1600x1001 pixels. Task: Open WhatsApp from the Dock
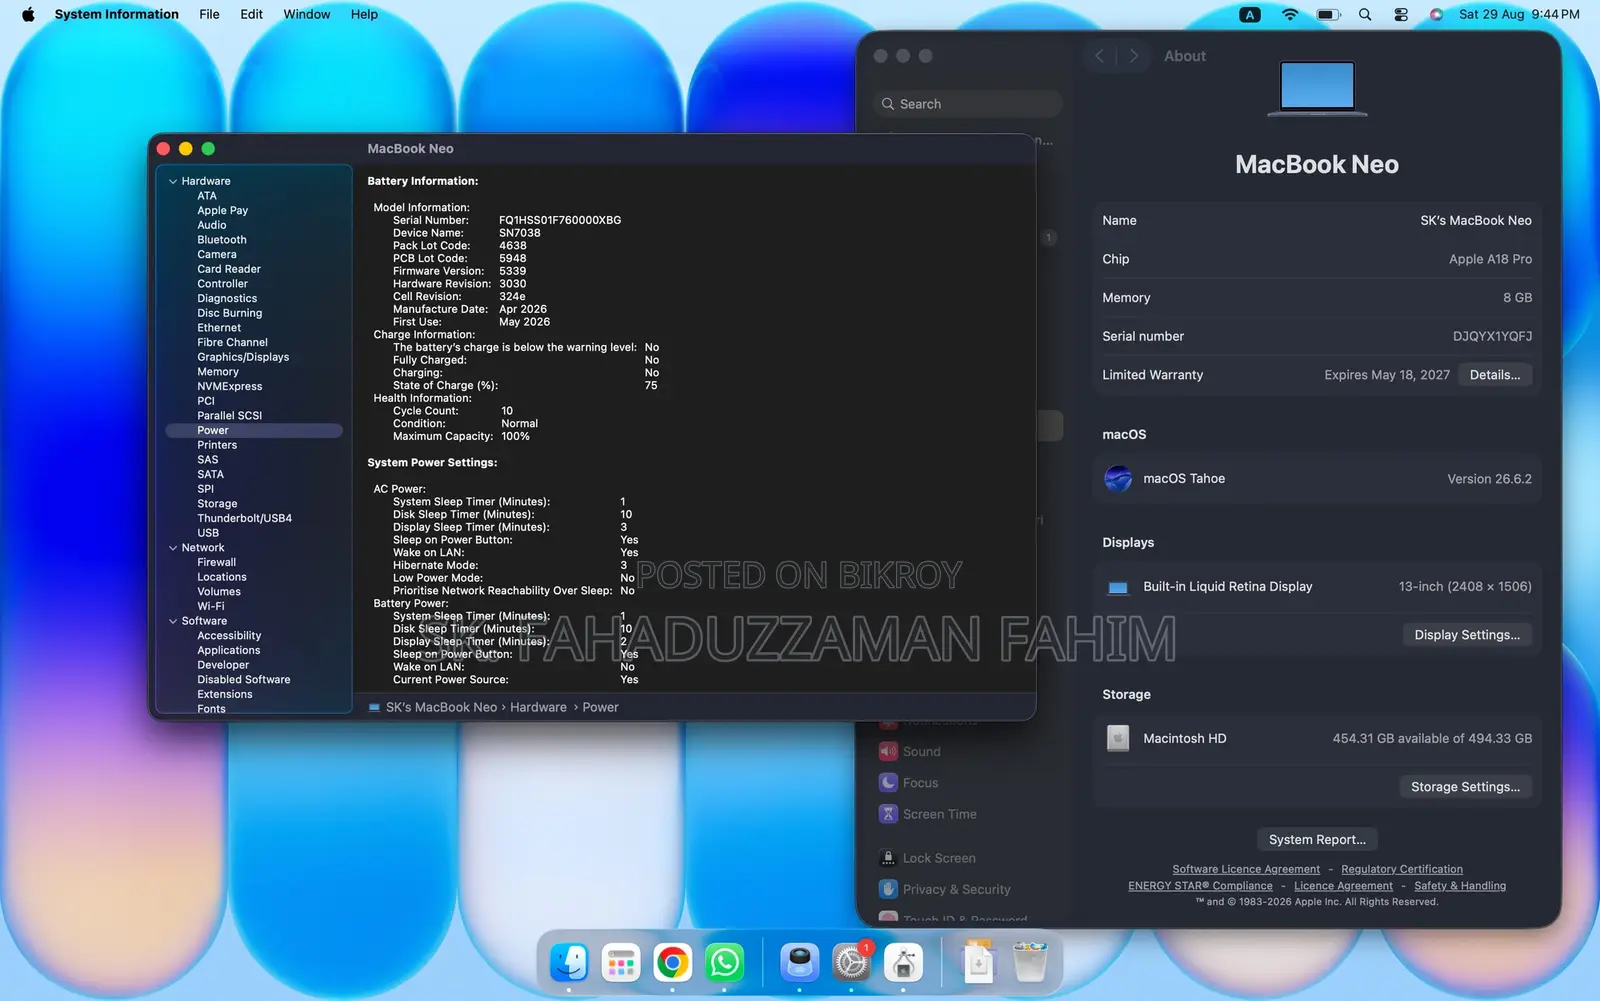click(x=725, y=963)
